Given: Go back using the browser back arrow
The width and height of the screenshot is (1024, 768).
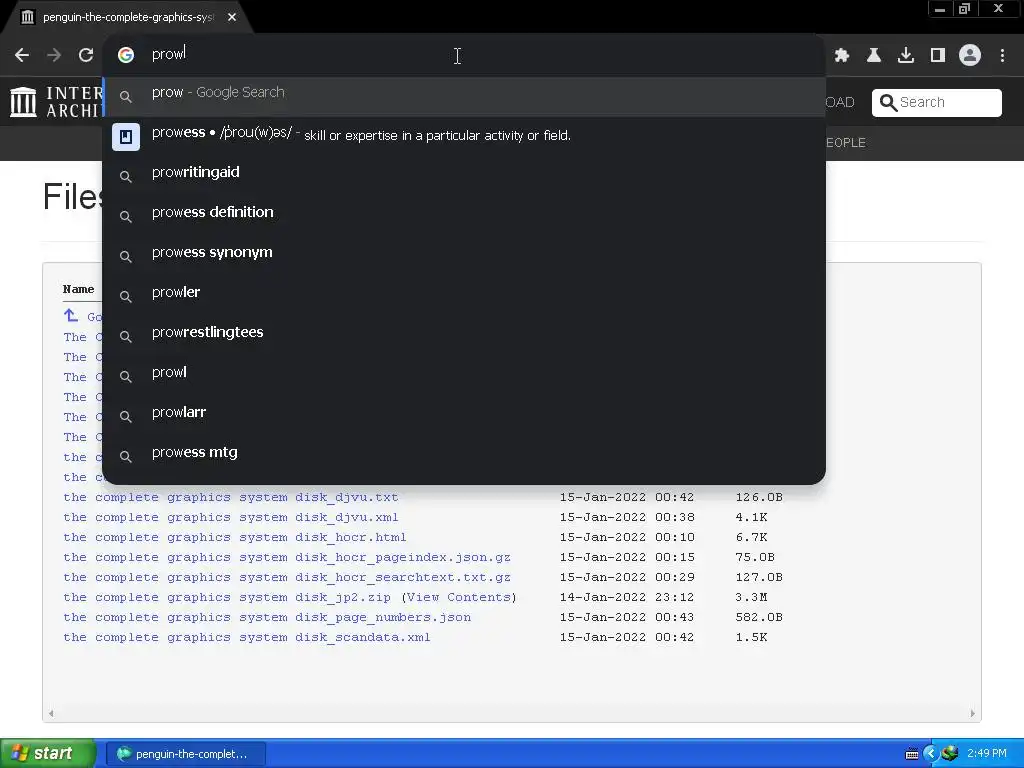Looking at the screenshot, I should (x=22, y=55).
